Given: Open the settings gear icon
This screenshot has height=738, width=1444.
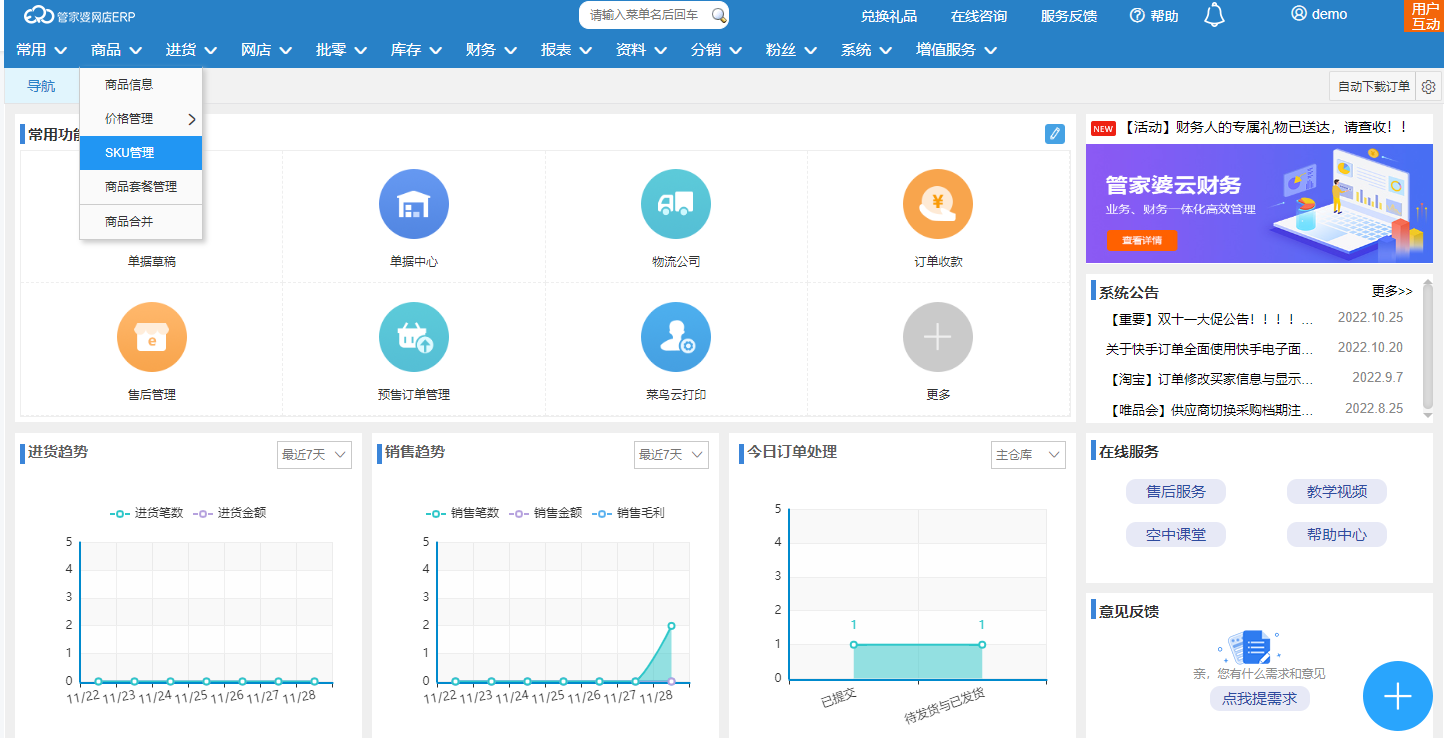Looking at the screenshot, I should point(1428,87).
